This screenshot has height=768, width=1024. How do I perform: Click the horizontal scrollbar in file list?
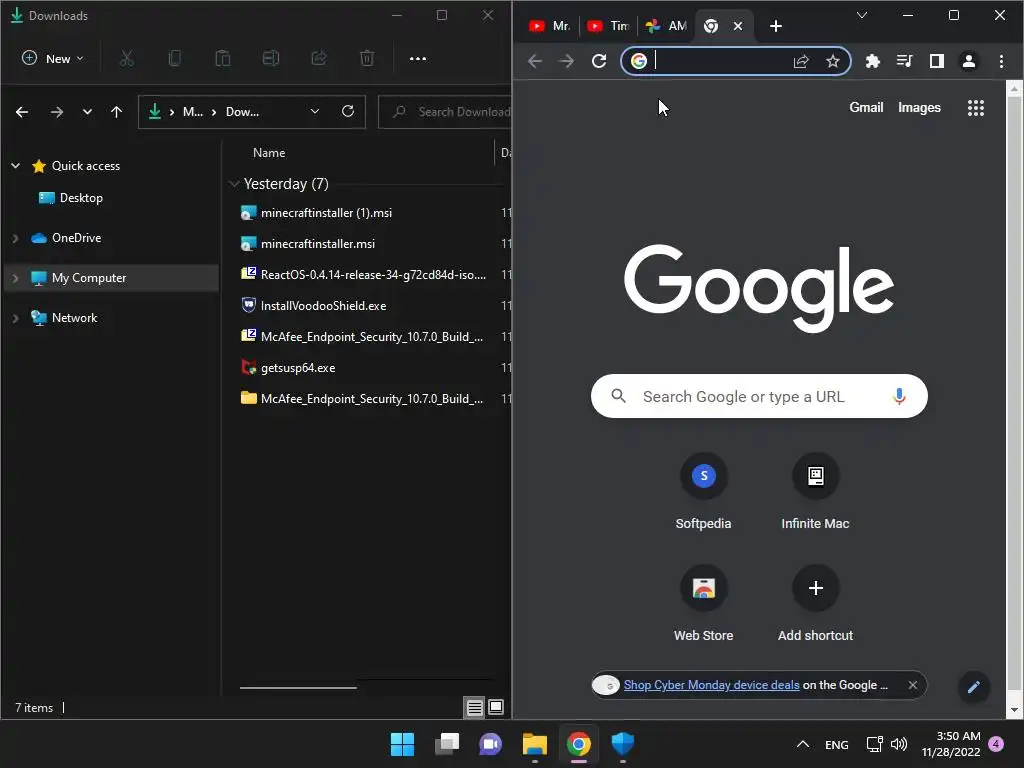point(298,688)
